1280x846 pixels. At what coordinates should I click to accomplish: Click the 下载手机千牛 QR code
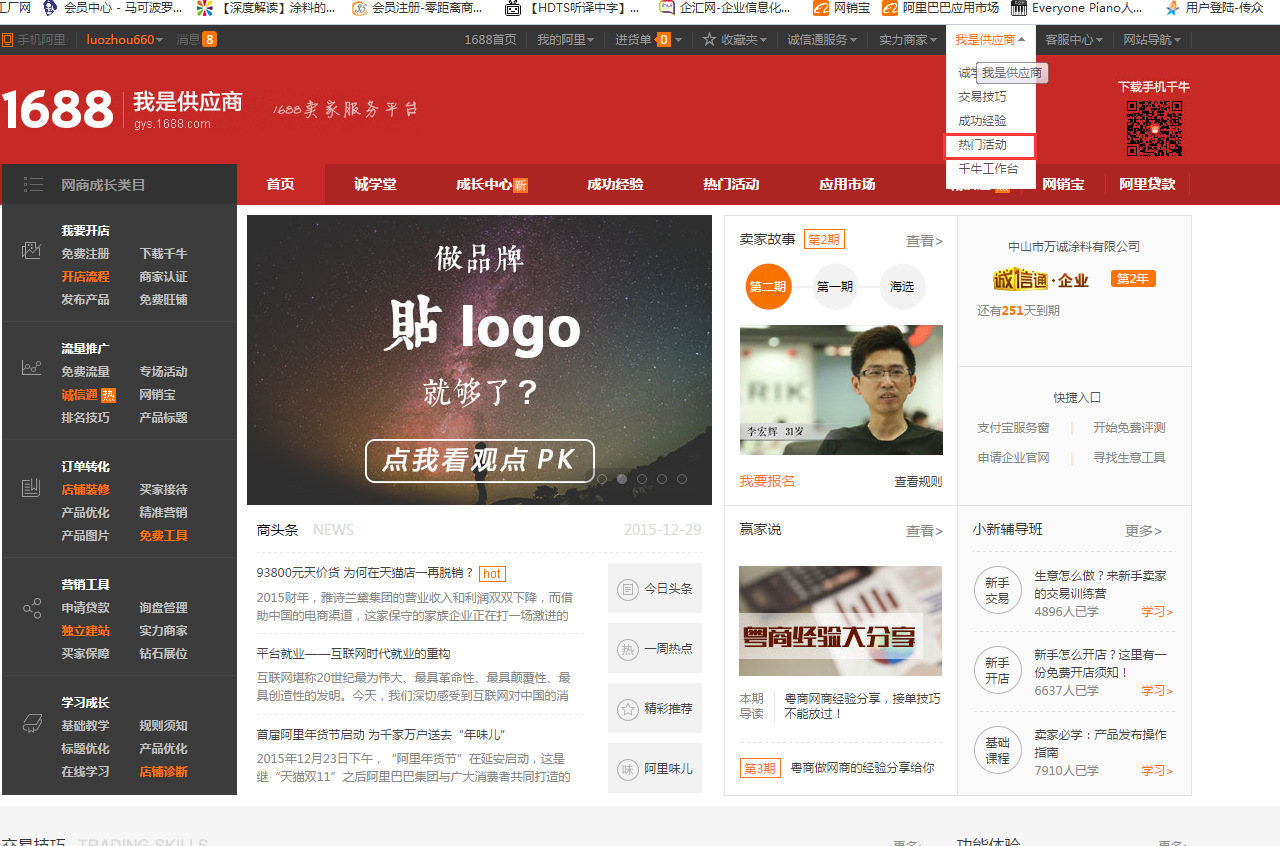(1154, 128)
